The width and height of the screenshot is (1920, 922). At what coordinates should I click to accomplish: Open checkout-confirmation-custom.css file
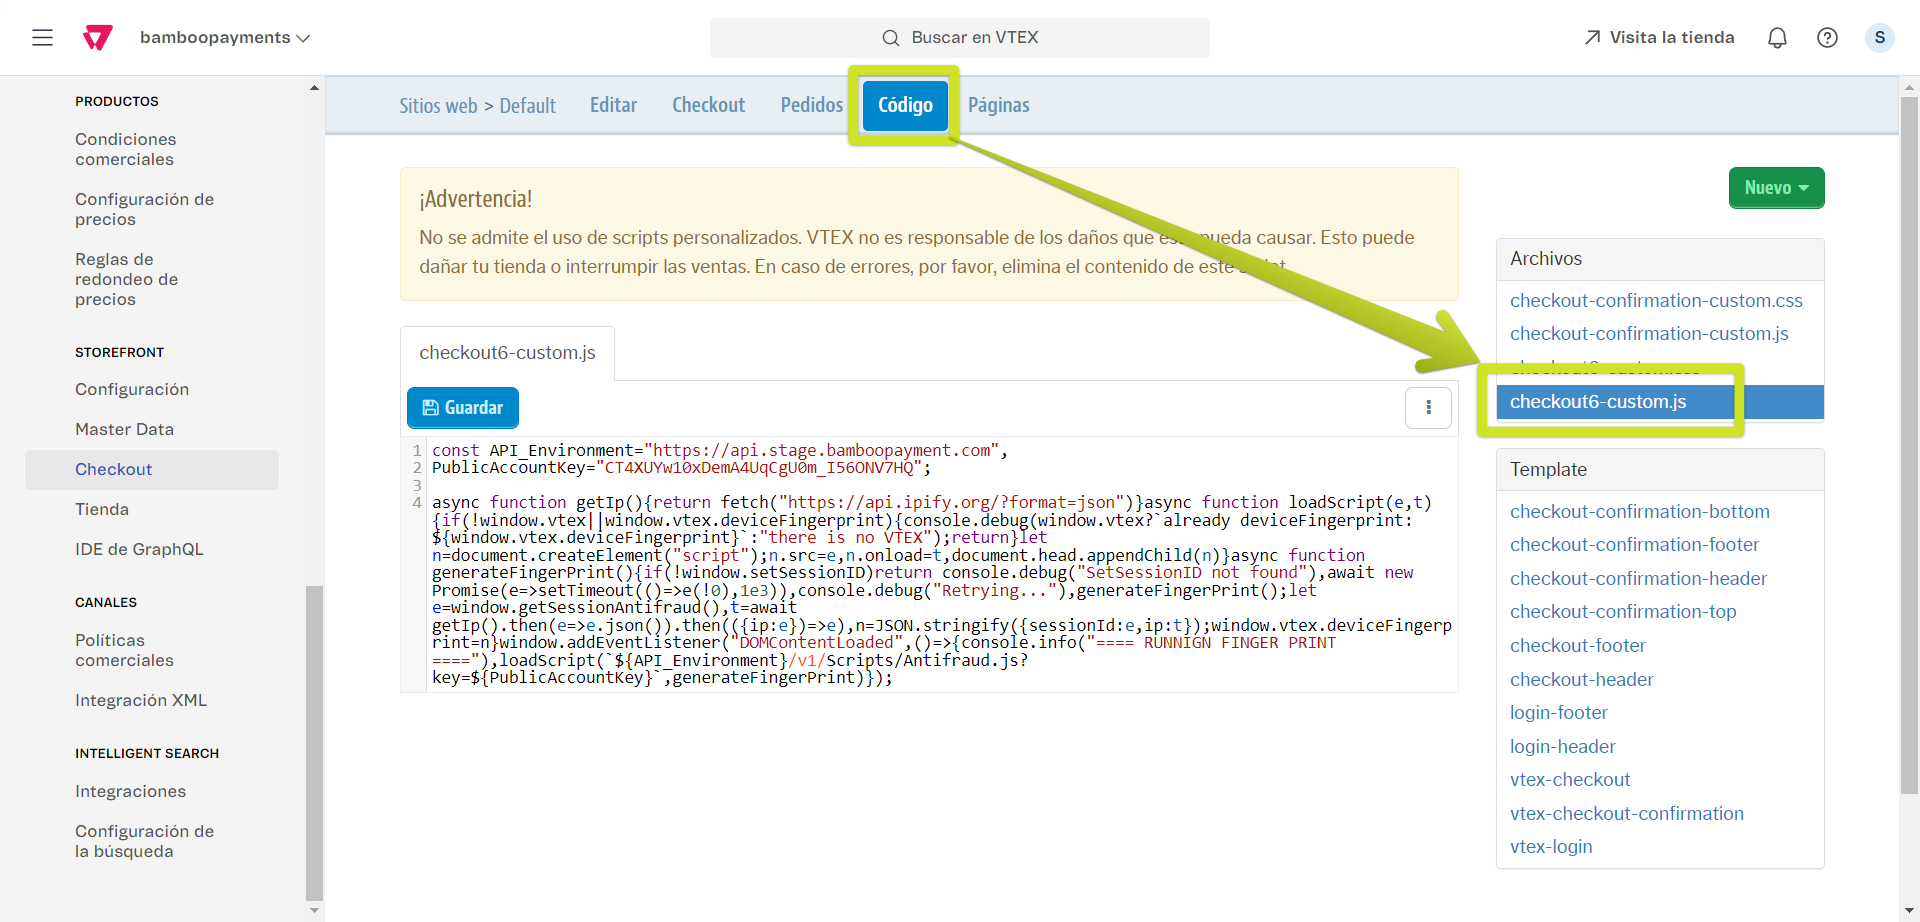[1656, 300]
